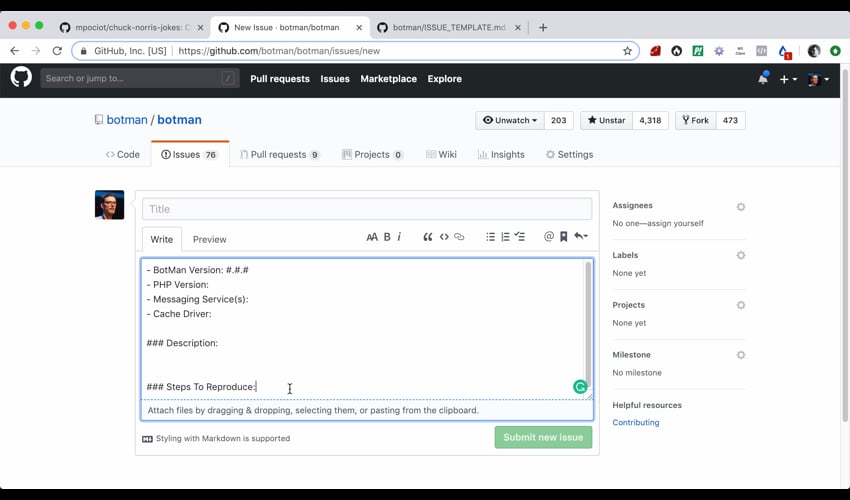The width and height of the screenshot is (850, 500).
Task: Click the text size heading icon
Action: [x=372, y=237]
